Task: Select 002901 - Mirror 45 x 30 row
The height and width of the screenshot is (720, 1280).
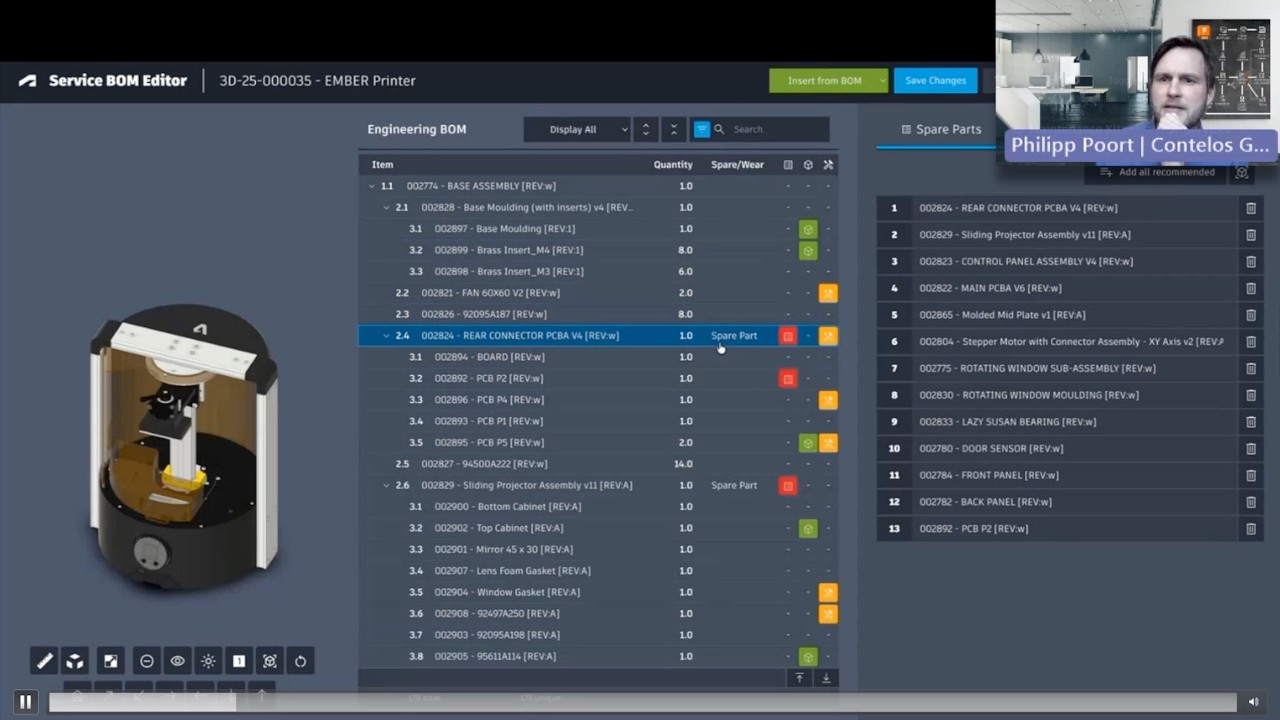Action: 598,549
